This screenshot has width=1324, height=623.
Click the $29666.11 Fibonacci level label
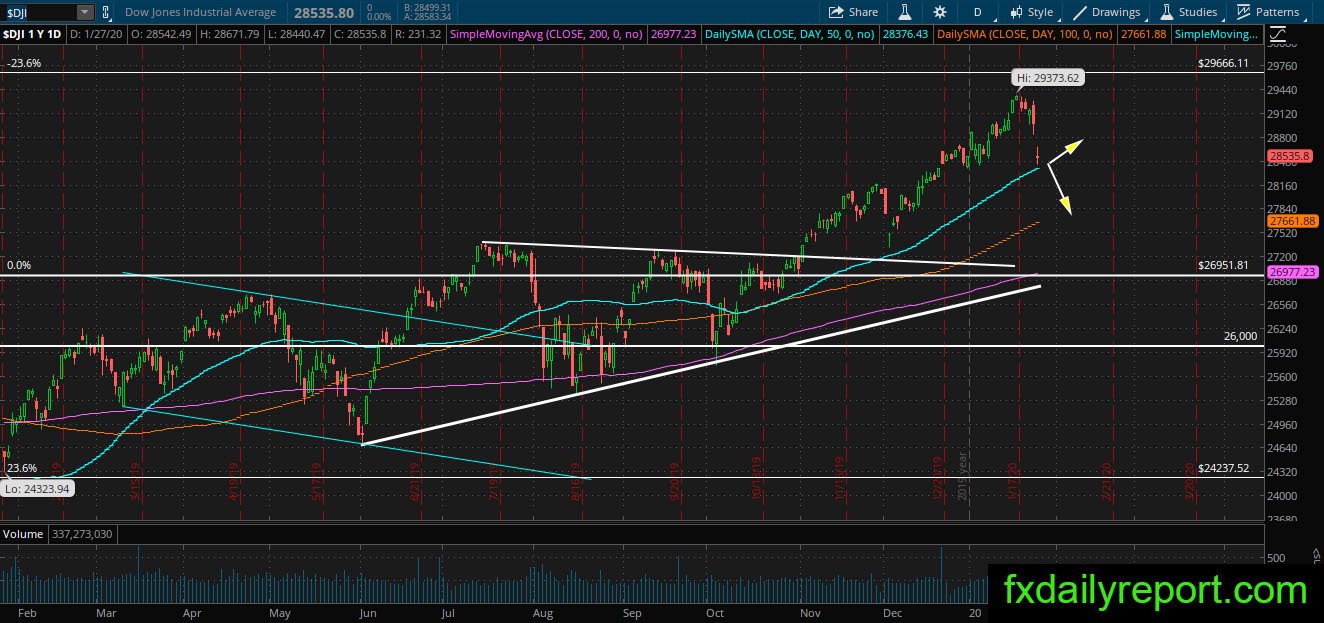(x=1223, y=62)
